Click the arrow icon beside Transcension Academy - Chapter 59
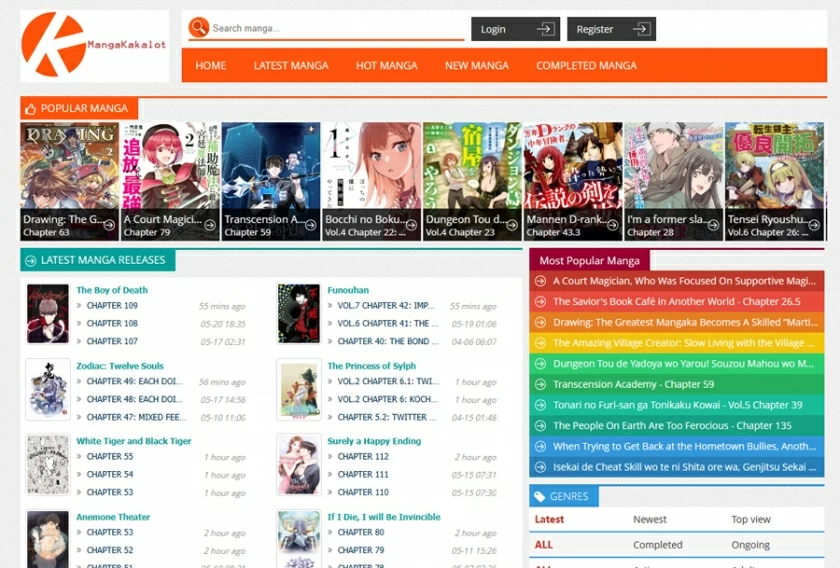The image size is (840, 568). pos(541,384)
